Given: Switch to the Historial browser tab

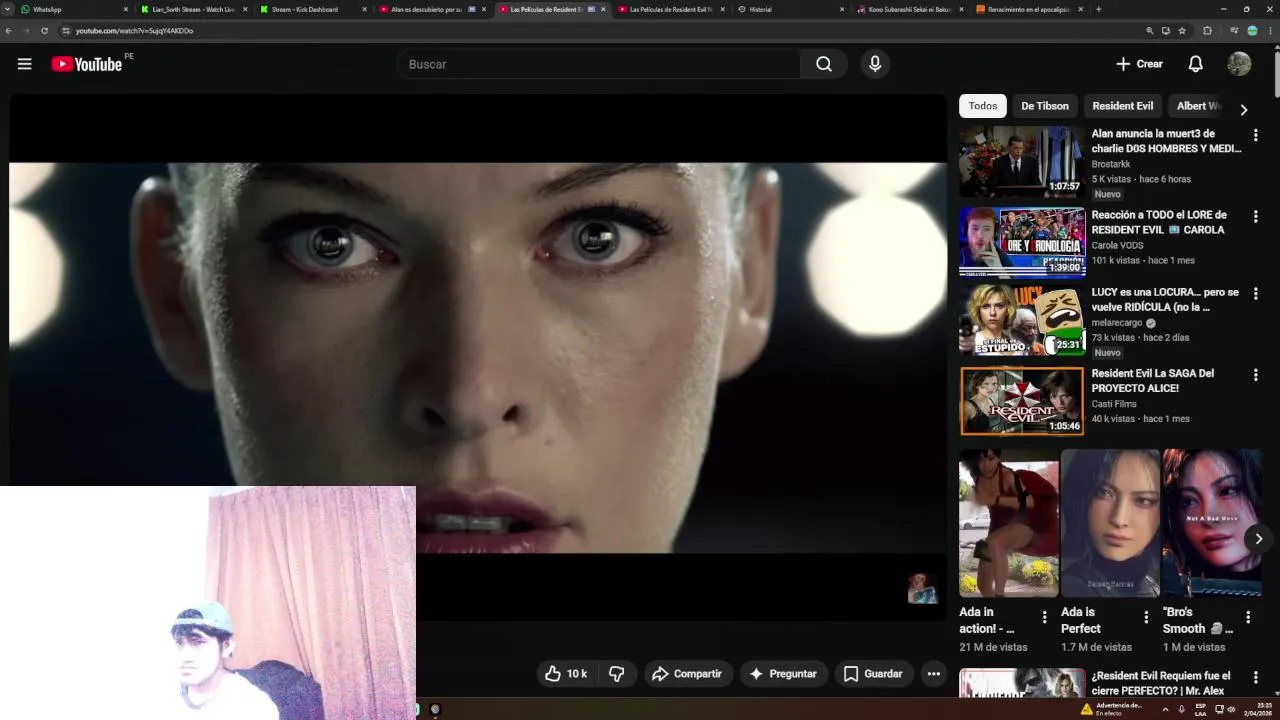Looking at the screenshot, I should point(790,9).
